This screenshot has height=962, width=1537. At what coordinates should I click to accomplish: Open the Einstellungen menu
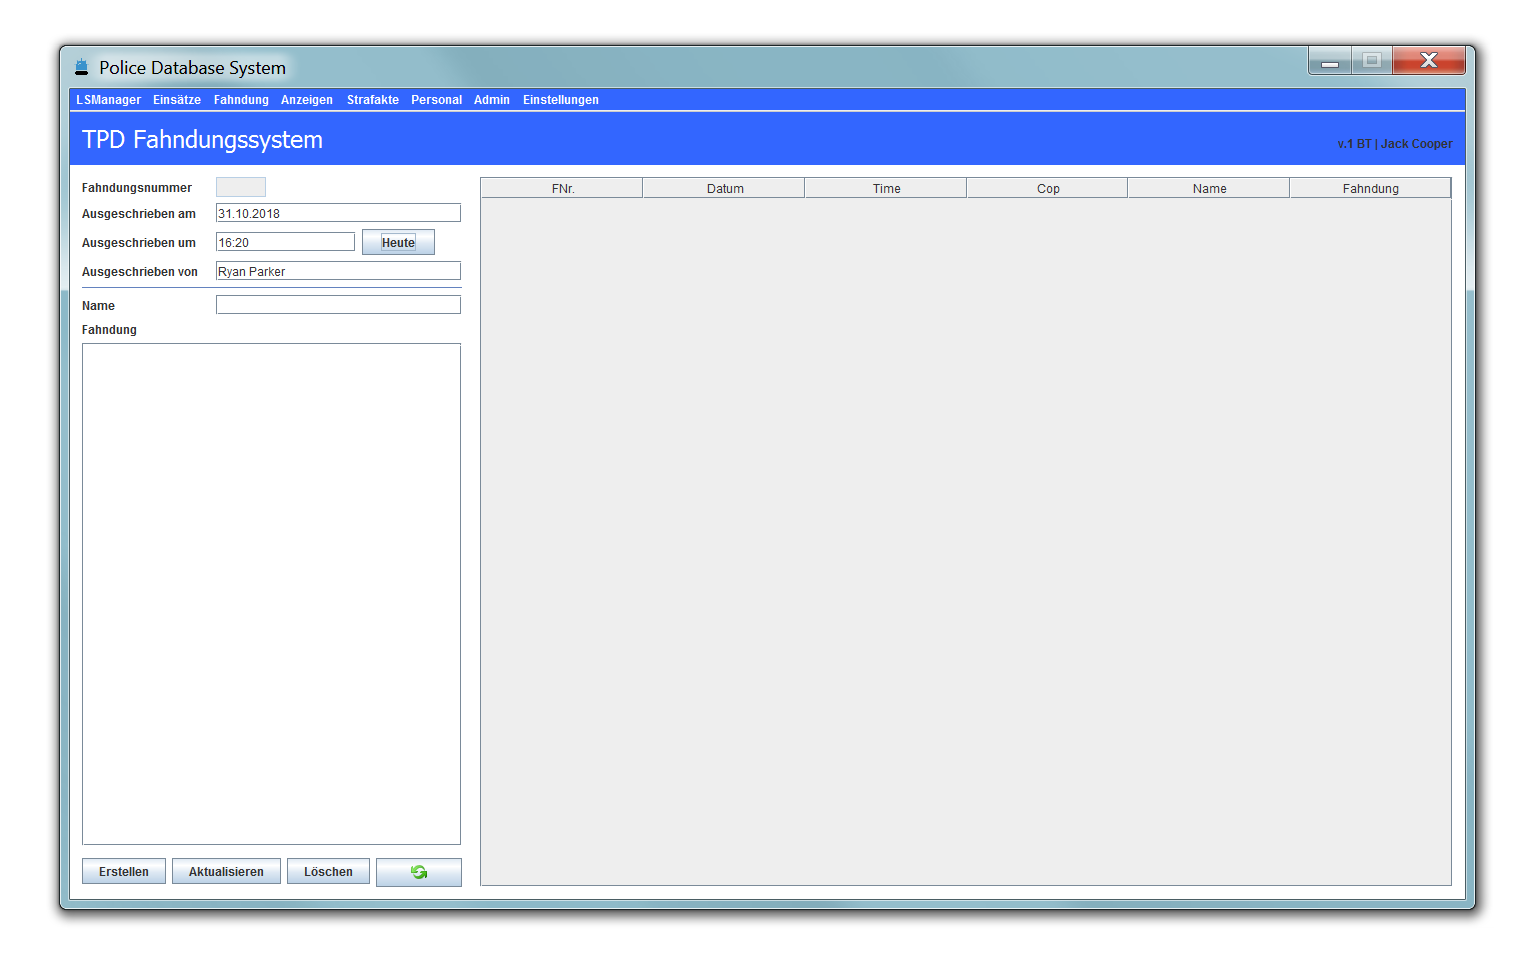pos(561,100)
